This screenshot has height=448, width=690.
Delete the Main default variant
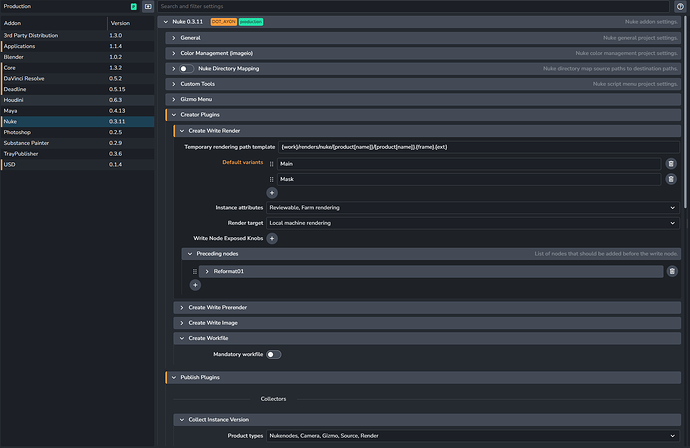670,163
